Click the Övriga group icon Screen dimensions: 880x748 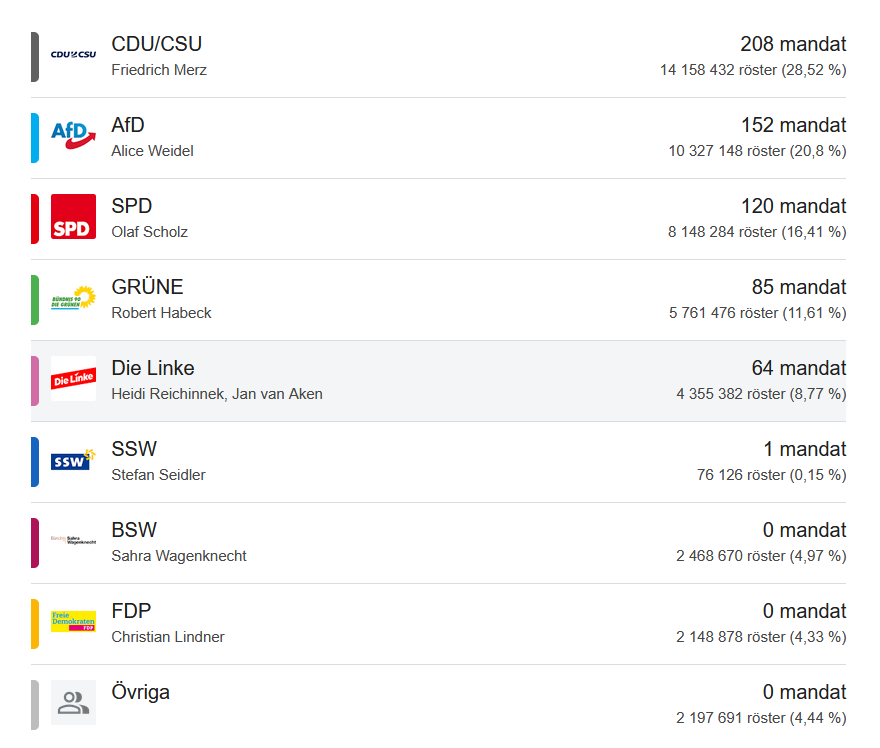[x=73, y=703]
